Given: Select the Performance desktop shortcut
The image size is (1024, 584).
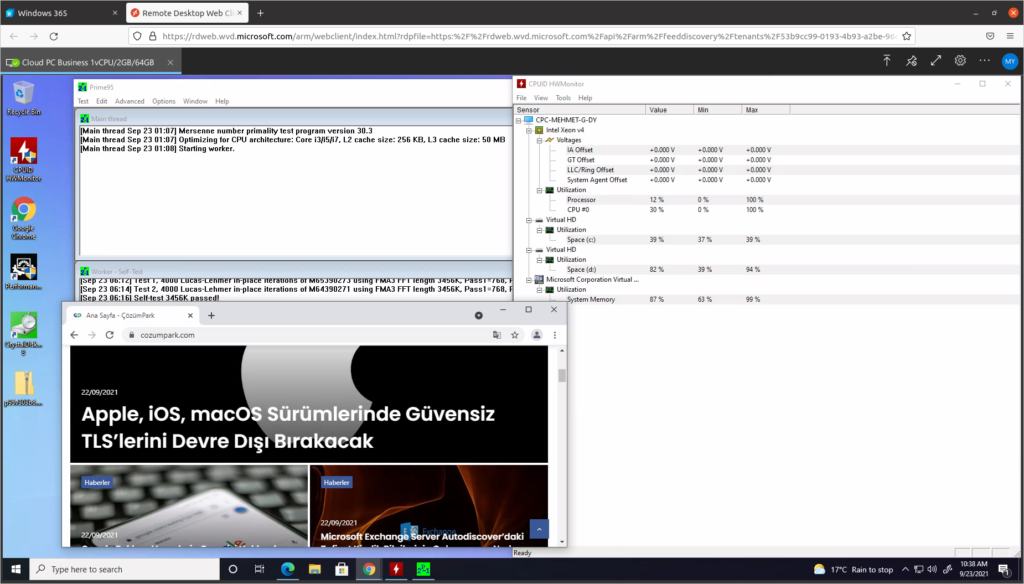Looking at the screenshot, I should pyautogui.click(x=24, y=272).
